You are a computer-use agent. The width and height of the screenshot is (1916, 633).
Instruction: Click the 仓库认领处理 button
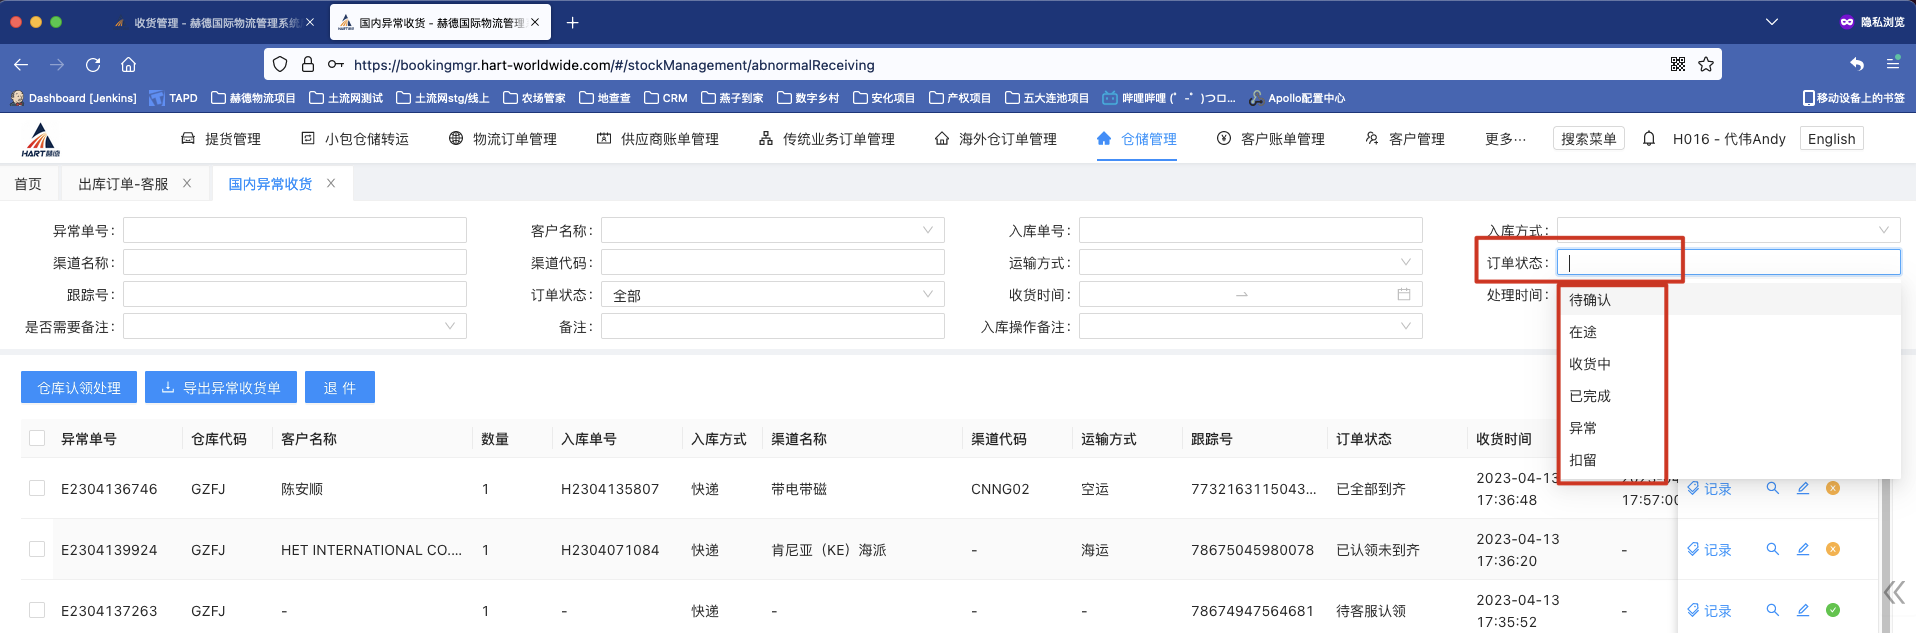click(x=79, y=388)
